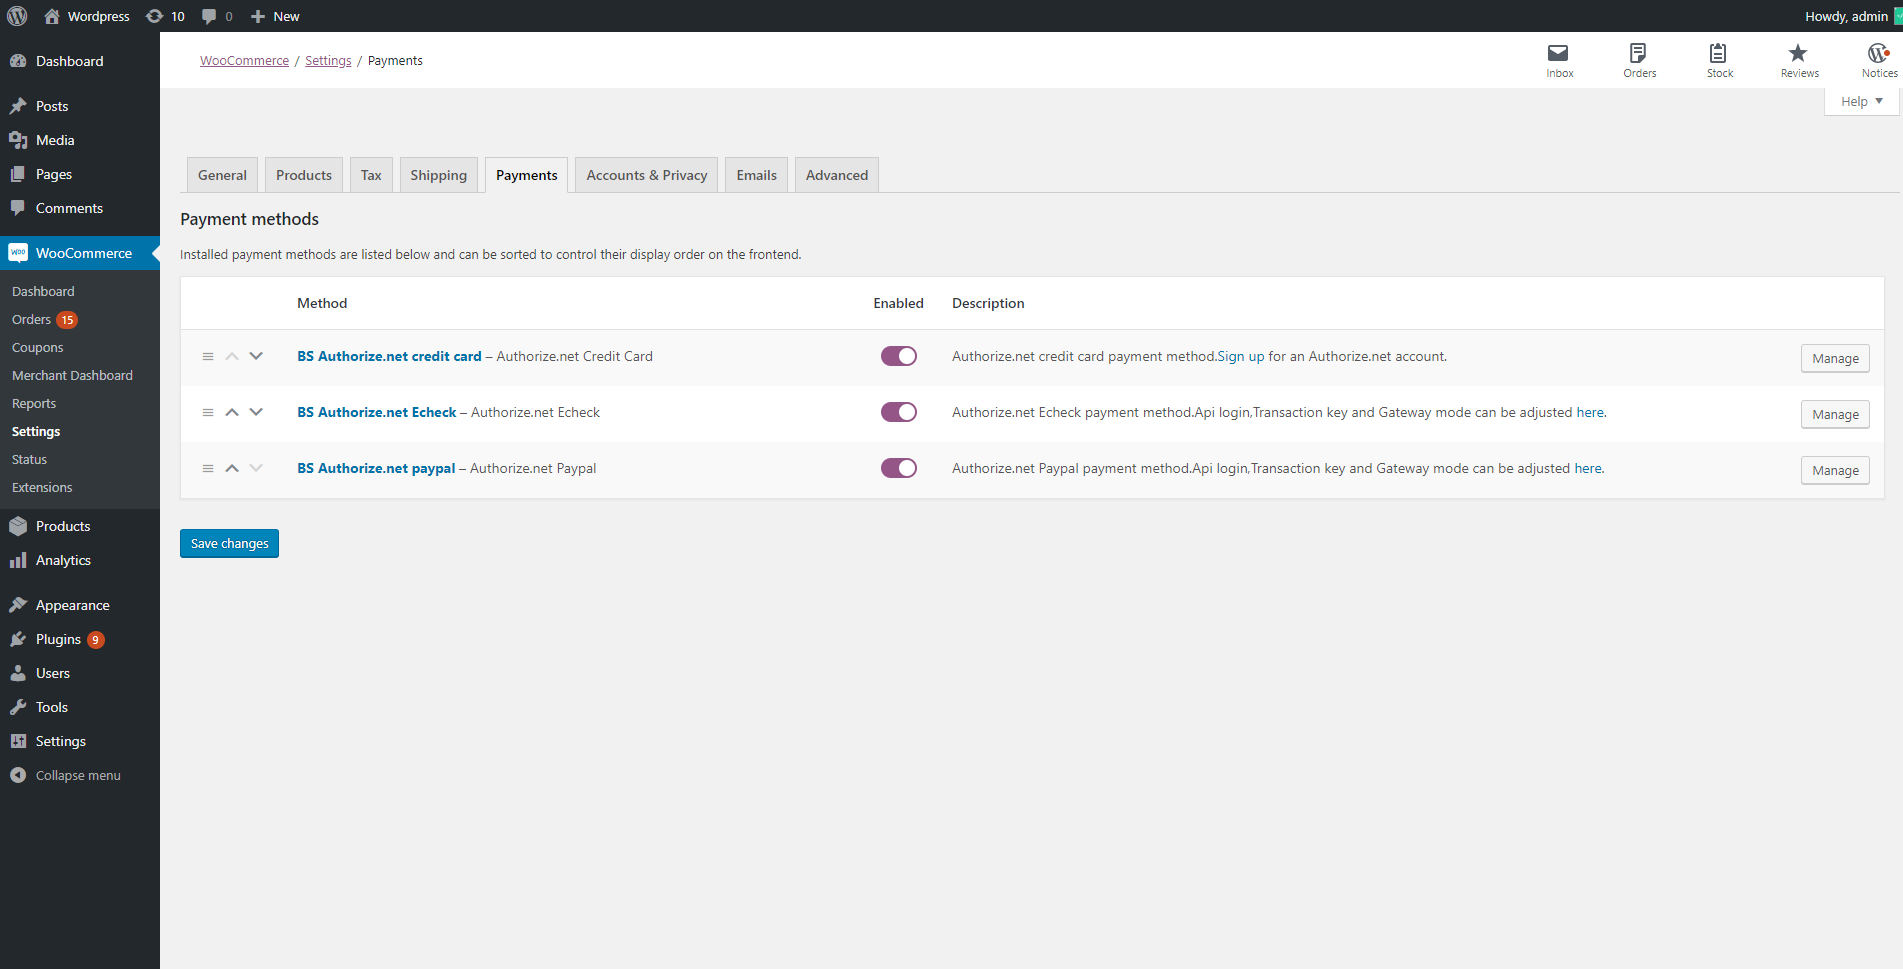Click Save changes button
Screen dimensions: 1903x969
(229, 543)
